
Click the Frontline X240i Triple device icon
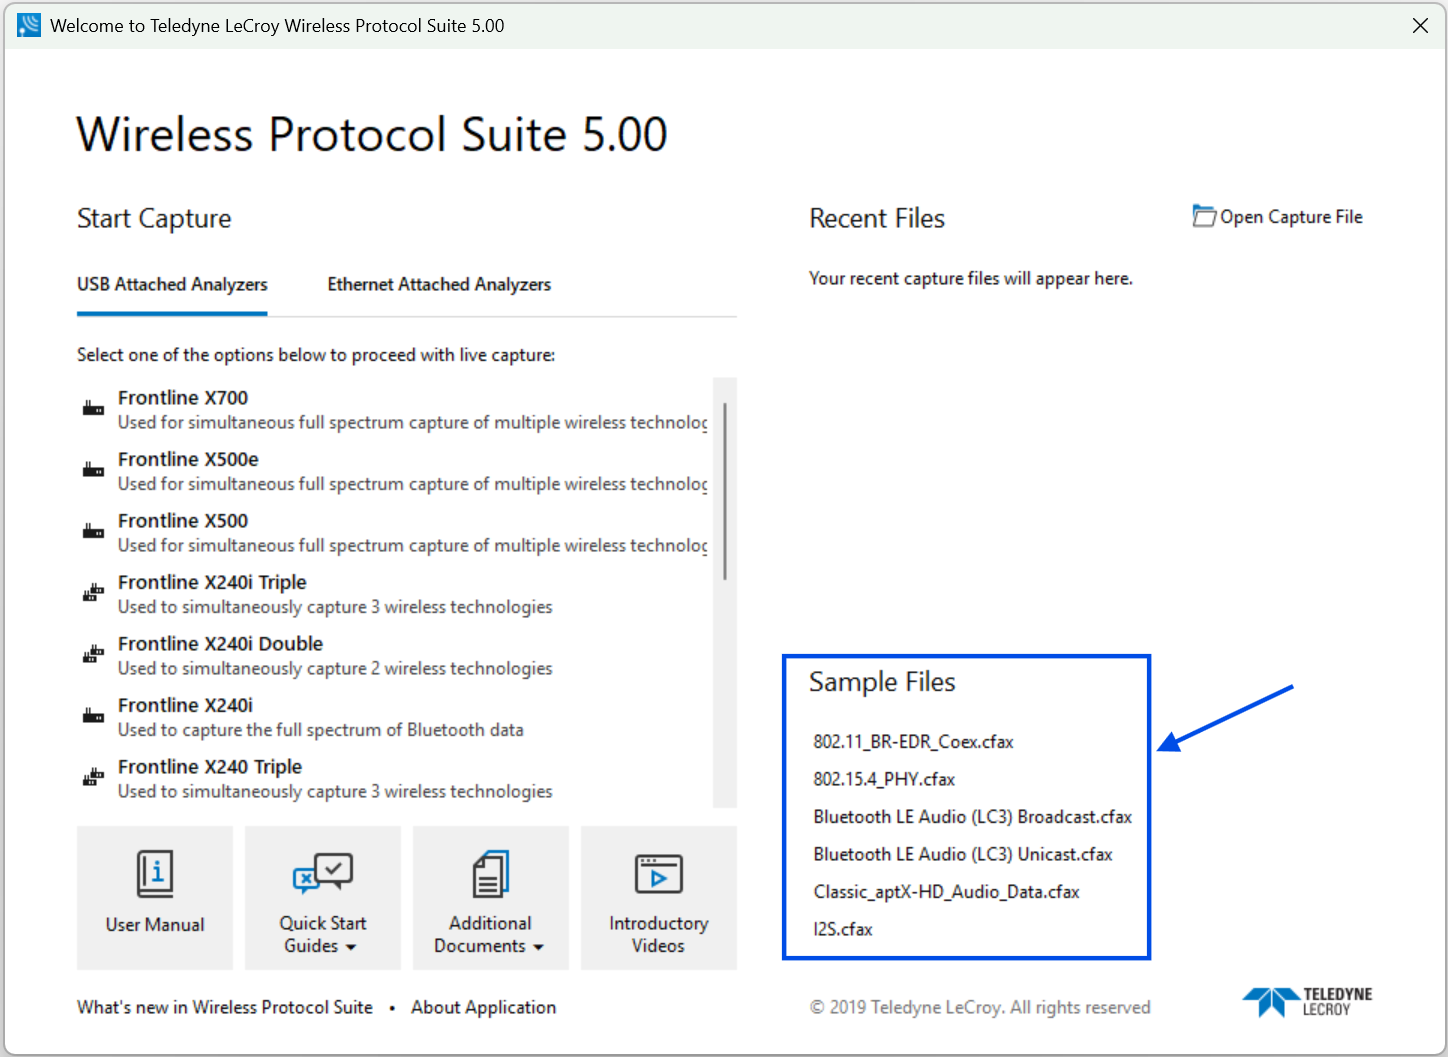[x=93, y=593]
